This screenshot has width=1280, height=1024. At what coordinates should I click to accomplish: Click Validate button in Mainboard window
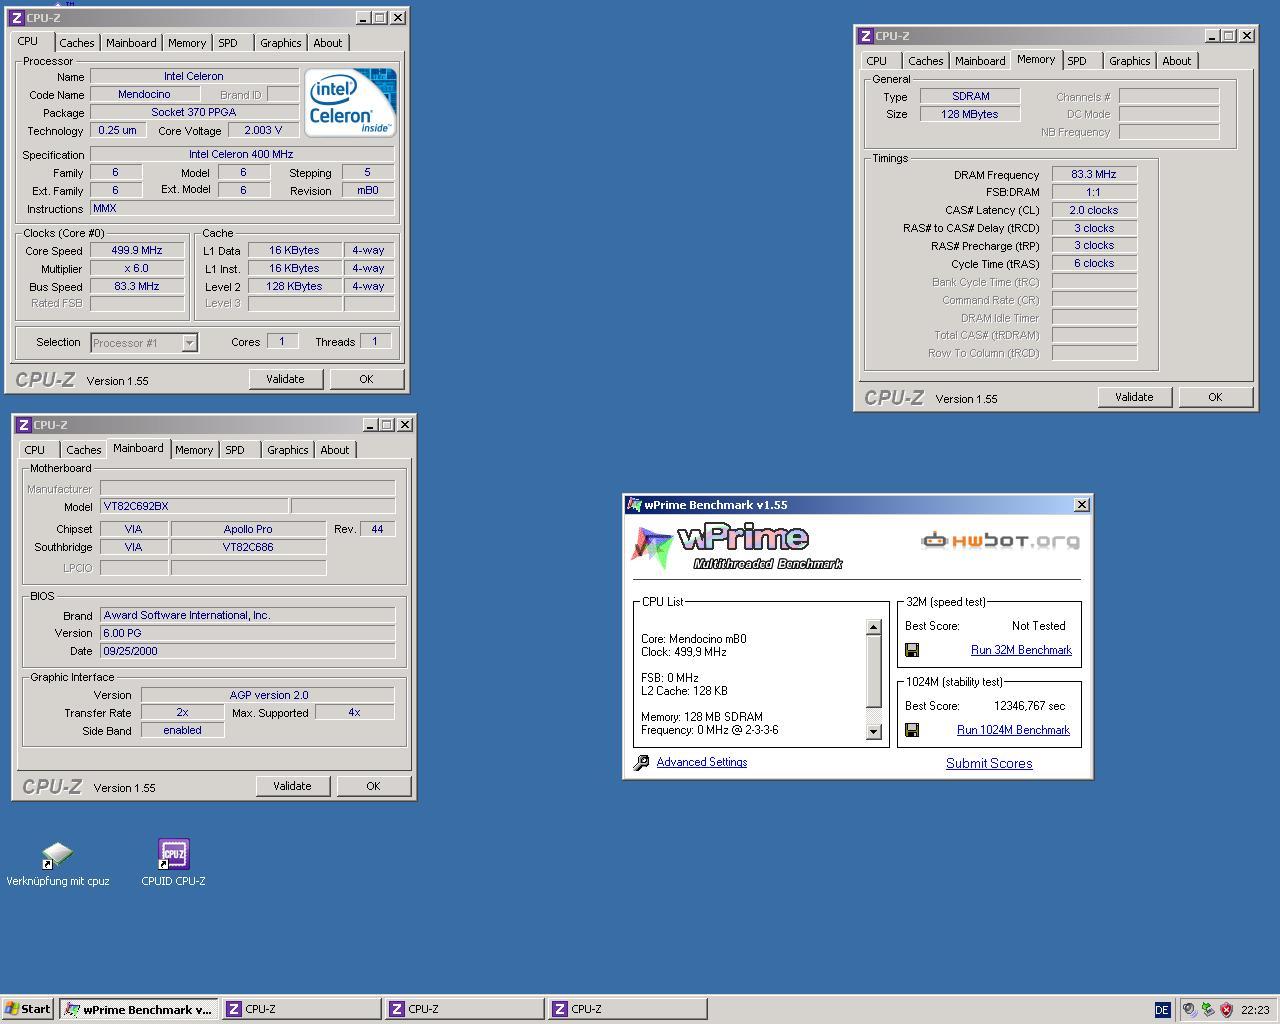pos(292,786)
